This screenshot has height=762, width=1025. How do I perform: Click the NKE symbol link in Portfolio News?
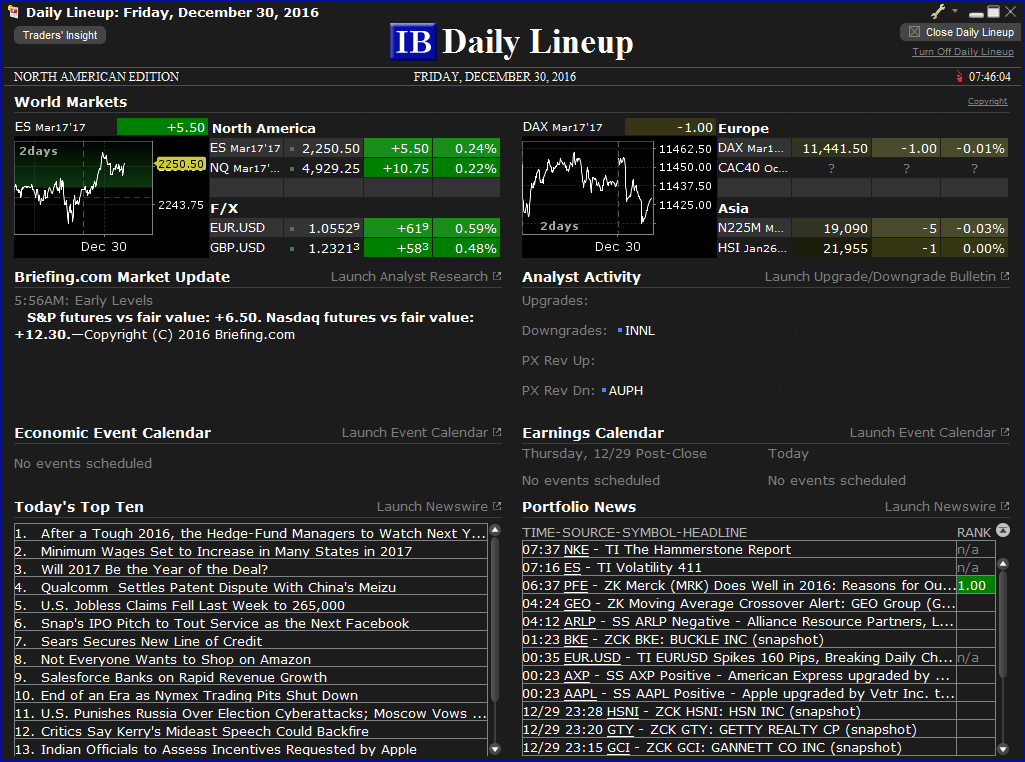tap(577, 550)
